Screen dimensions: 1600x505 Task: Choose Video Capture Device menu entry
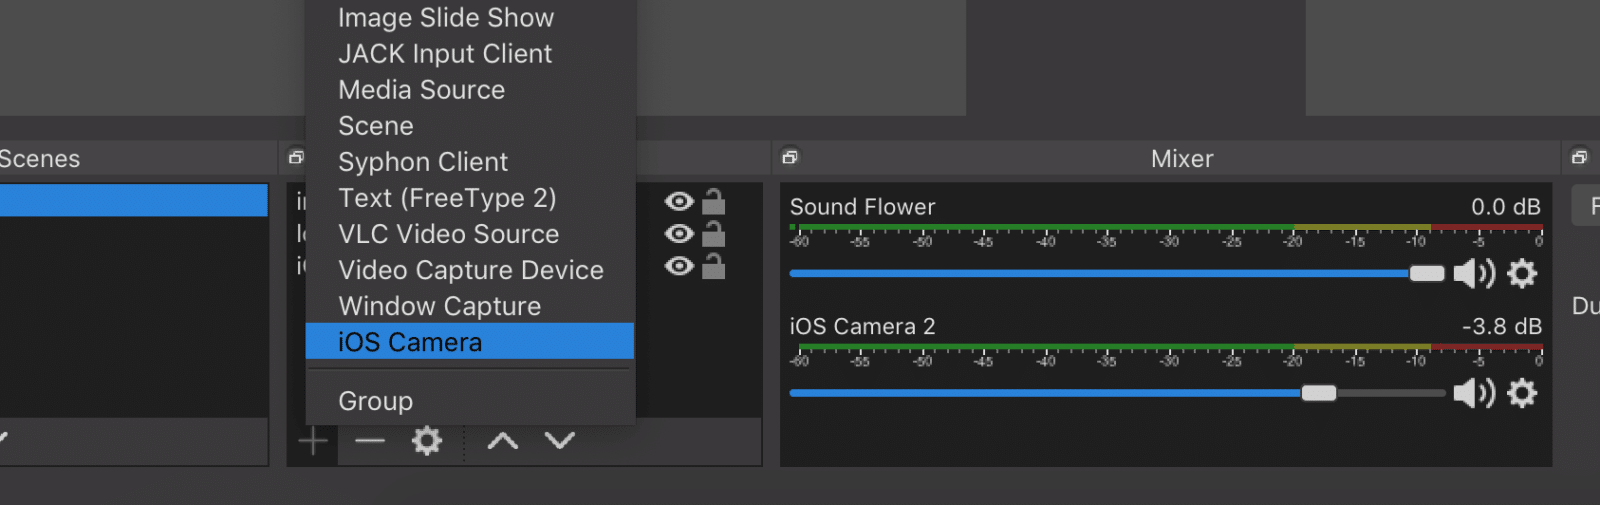point(470,270)
